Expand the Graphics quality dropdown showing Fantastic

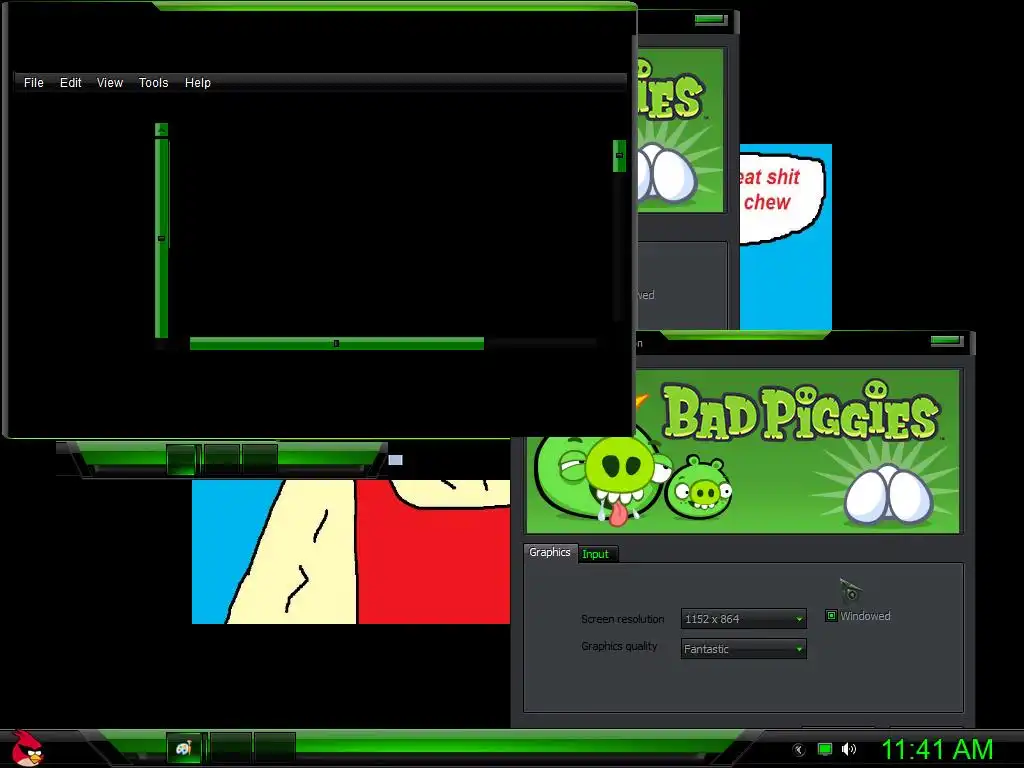[x=743, y=648]
